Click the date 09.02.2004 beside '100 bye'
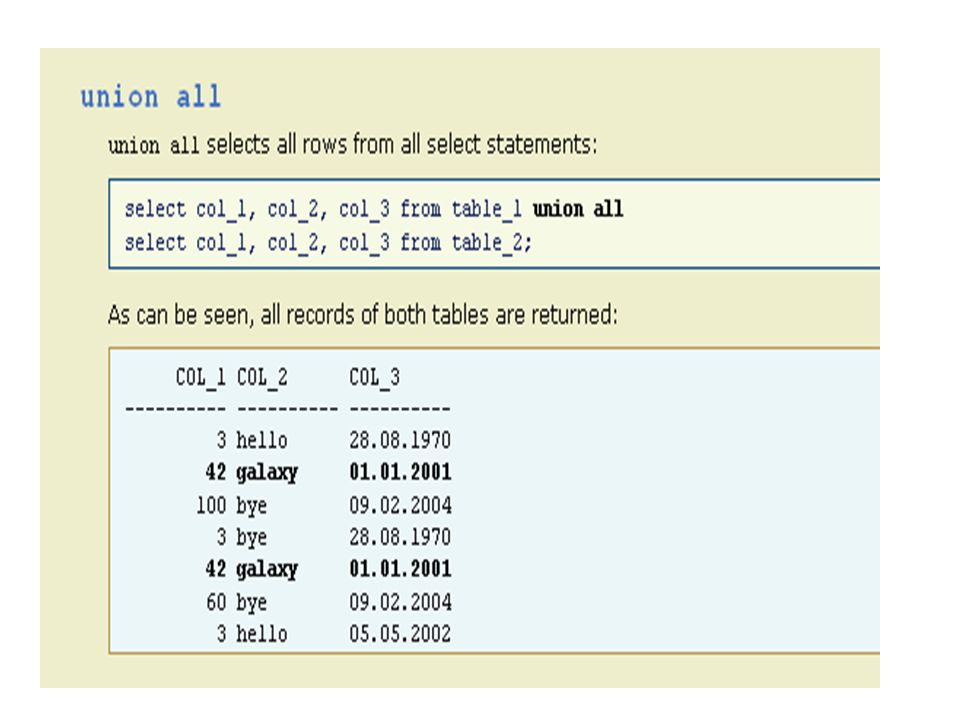 (x=400, y=505)
